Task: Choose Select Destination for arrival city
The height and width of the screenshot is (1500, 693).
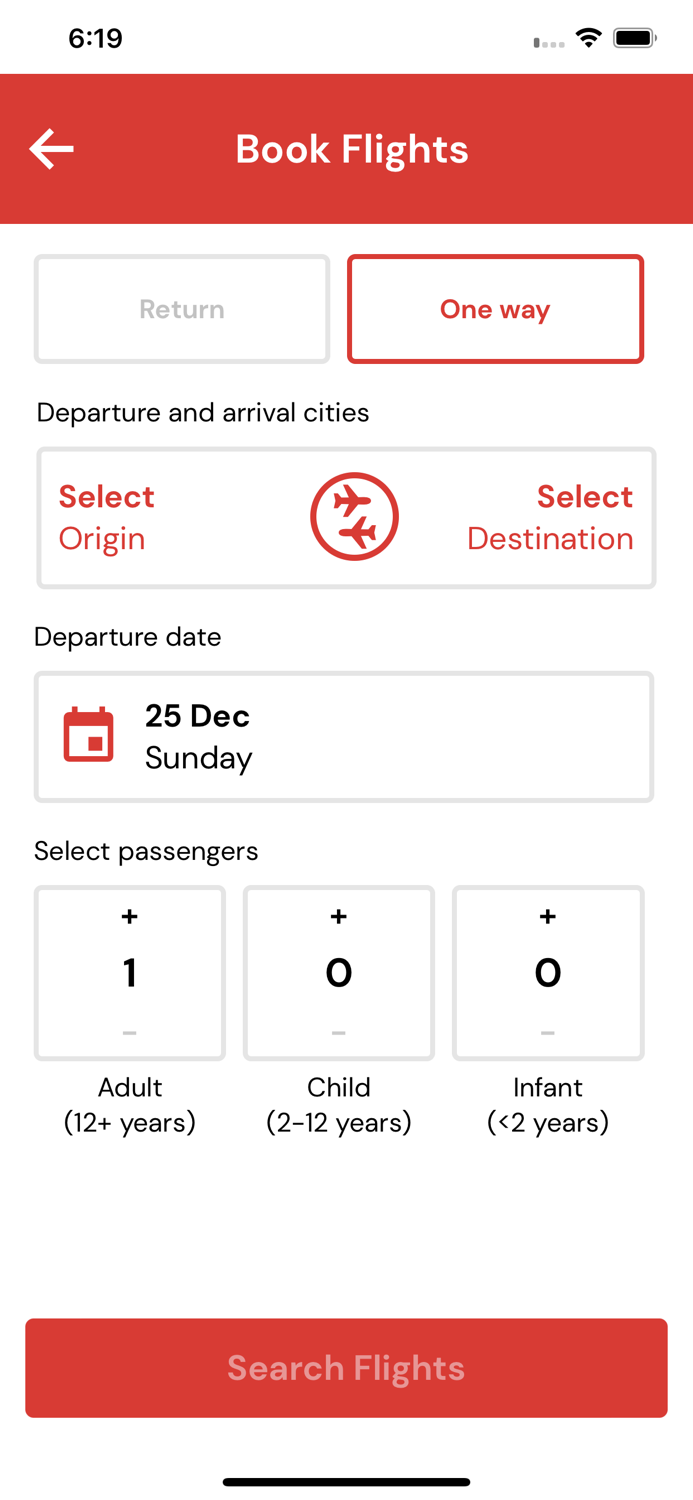Action: pyautogui.click(x=549, y=516)
